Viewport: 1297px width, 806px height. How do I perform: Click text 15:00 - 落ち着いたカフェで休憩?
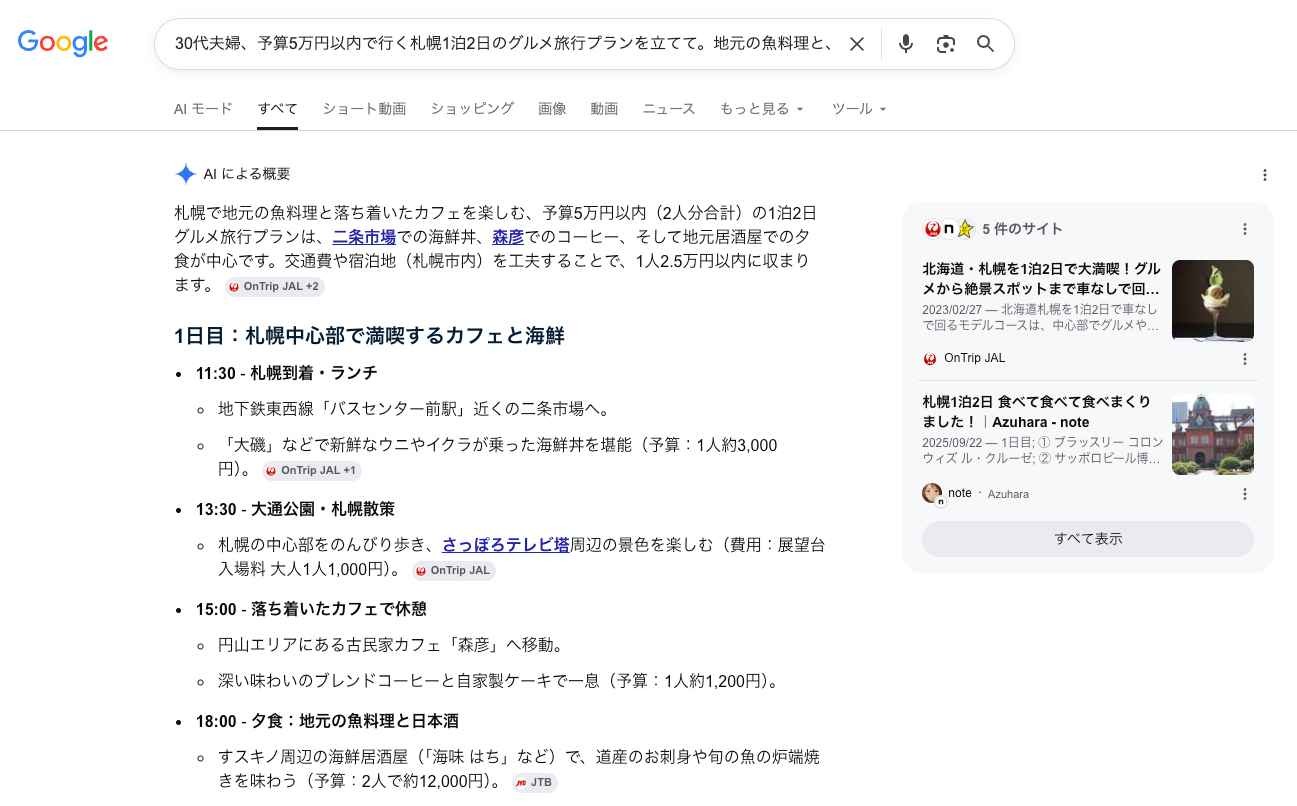[311, 609]
